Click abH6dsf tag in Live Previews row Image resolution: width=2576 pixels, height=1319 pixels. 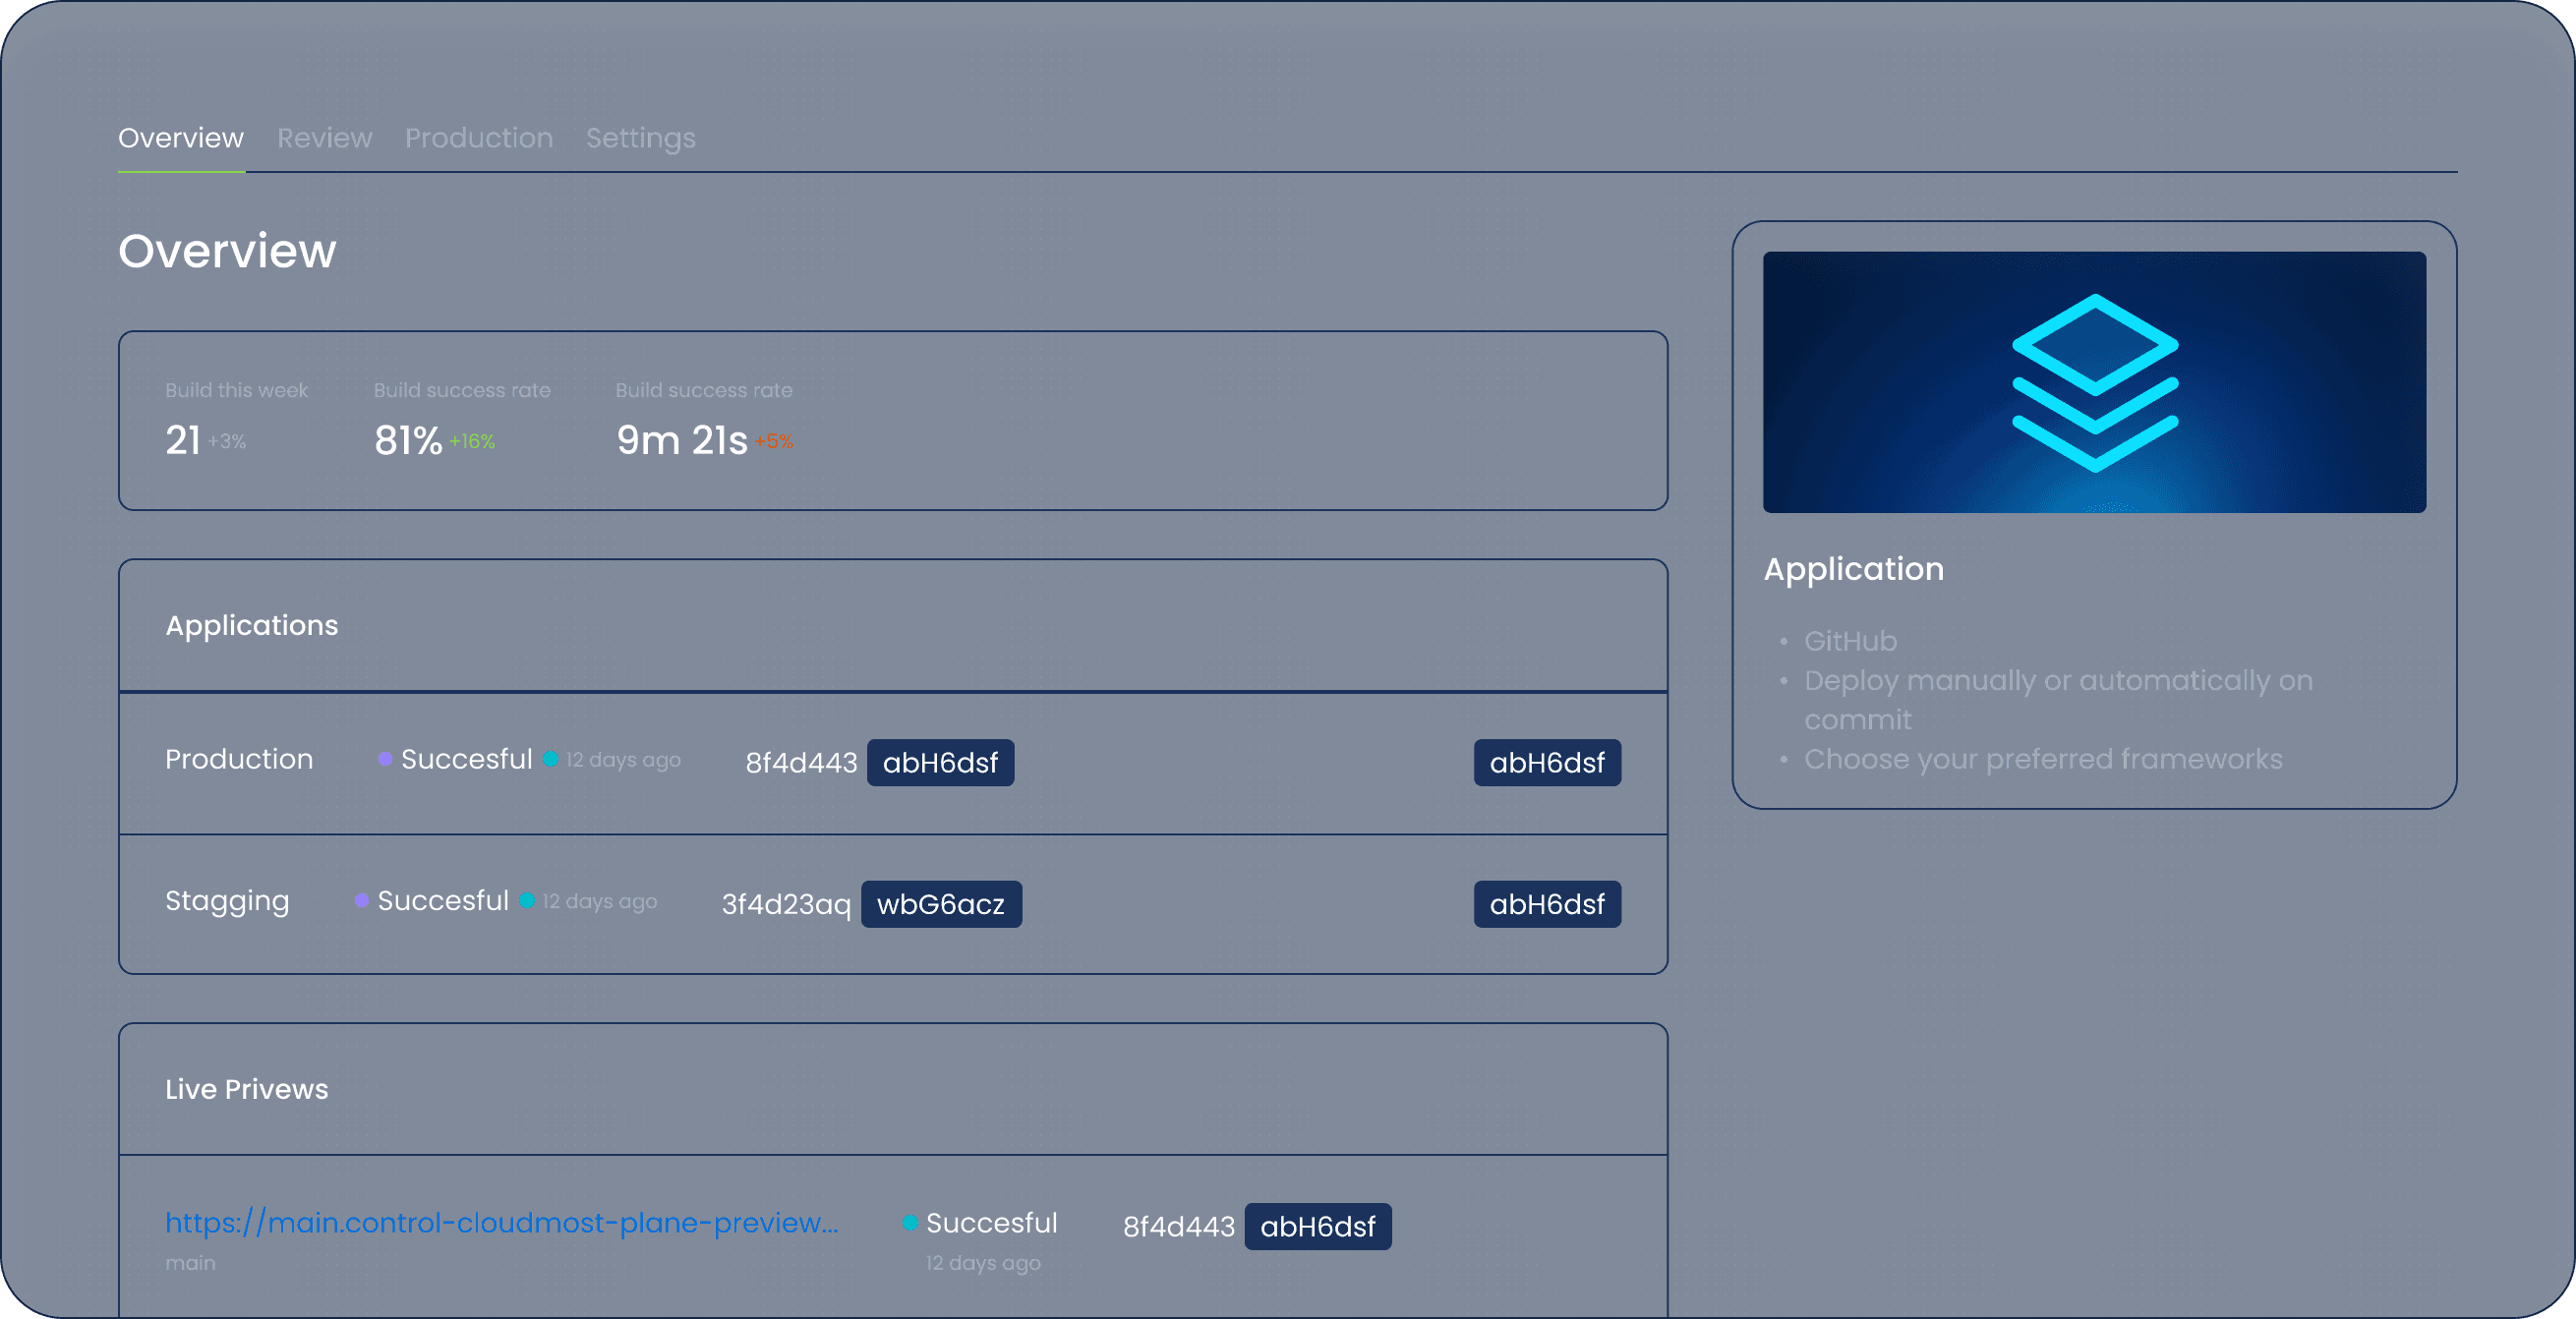click(1317, 1226)
